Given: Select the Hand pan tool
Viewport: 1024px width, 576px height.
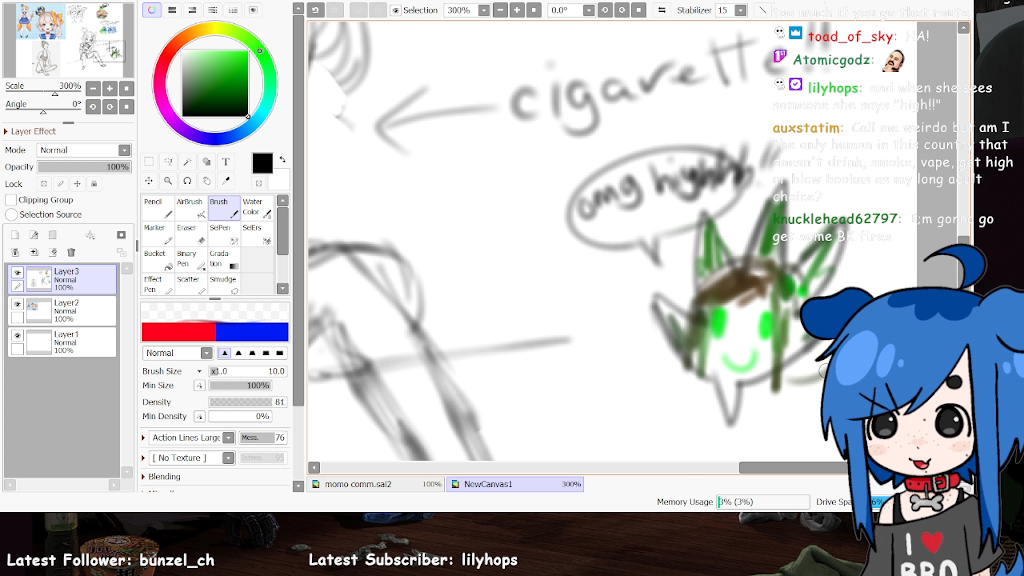Looking at the screenshot, I should click(206, 181).
